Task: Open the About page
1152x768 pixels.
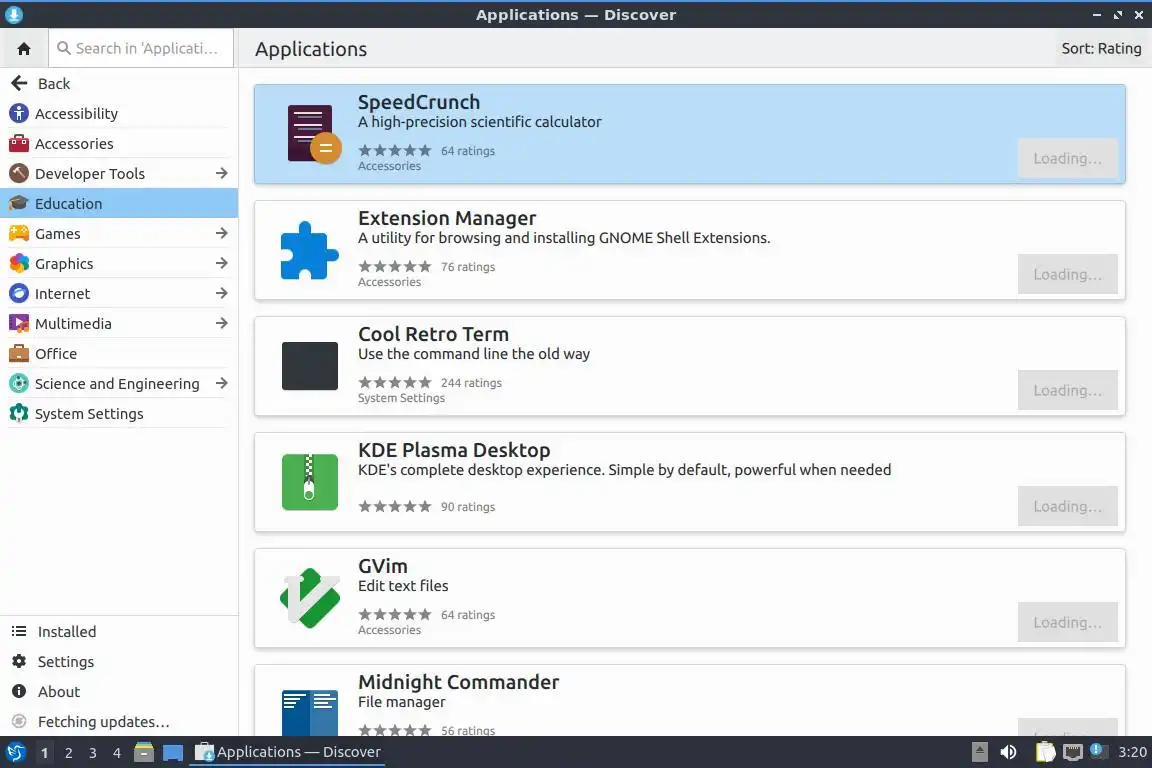Action: [119, 692]
